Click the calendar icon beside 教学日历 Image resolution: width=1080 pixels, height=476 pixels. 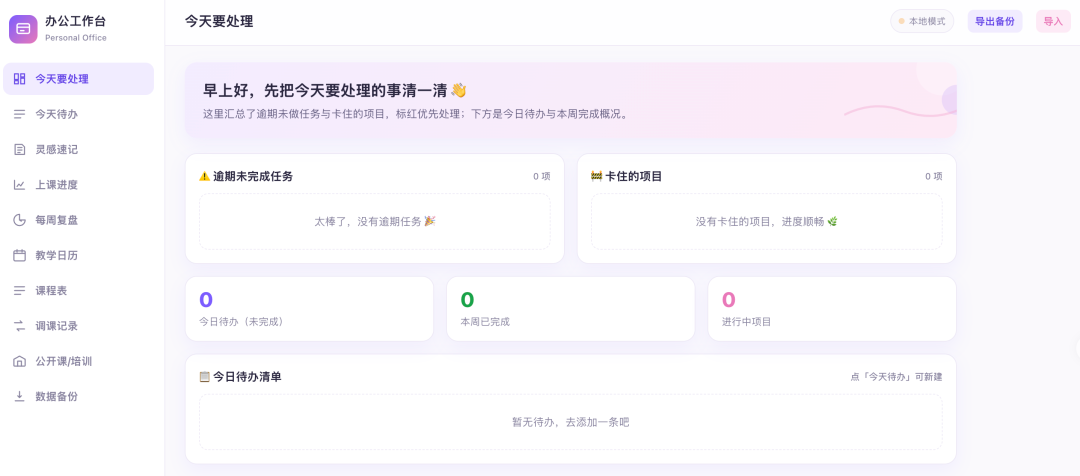(19, 256)
